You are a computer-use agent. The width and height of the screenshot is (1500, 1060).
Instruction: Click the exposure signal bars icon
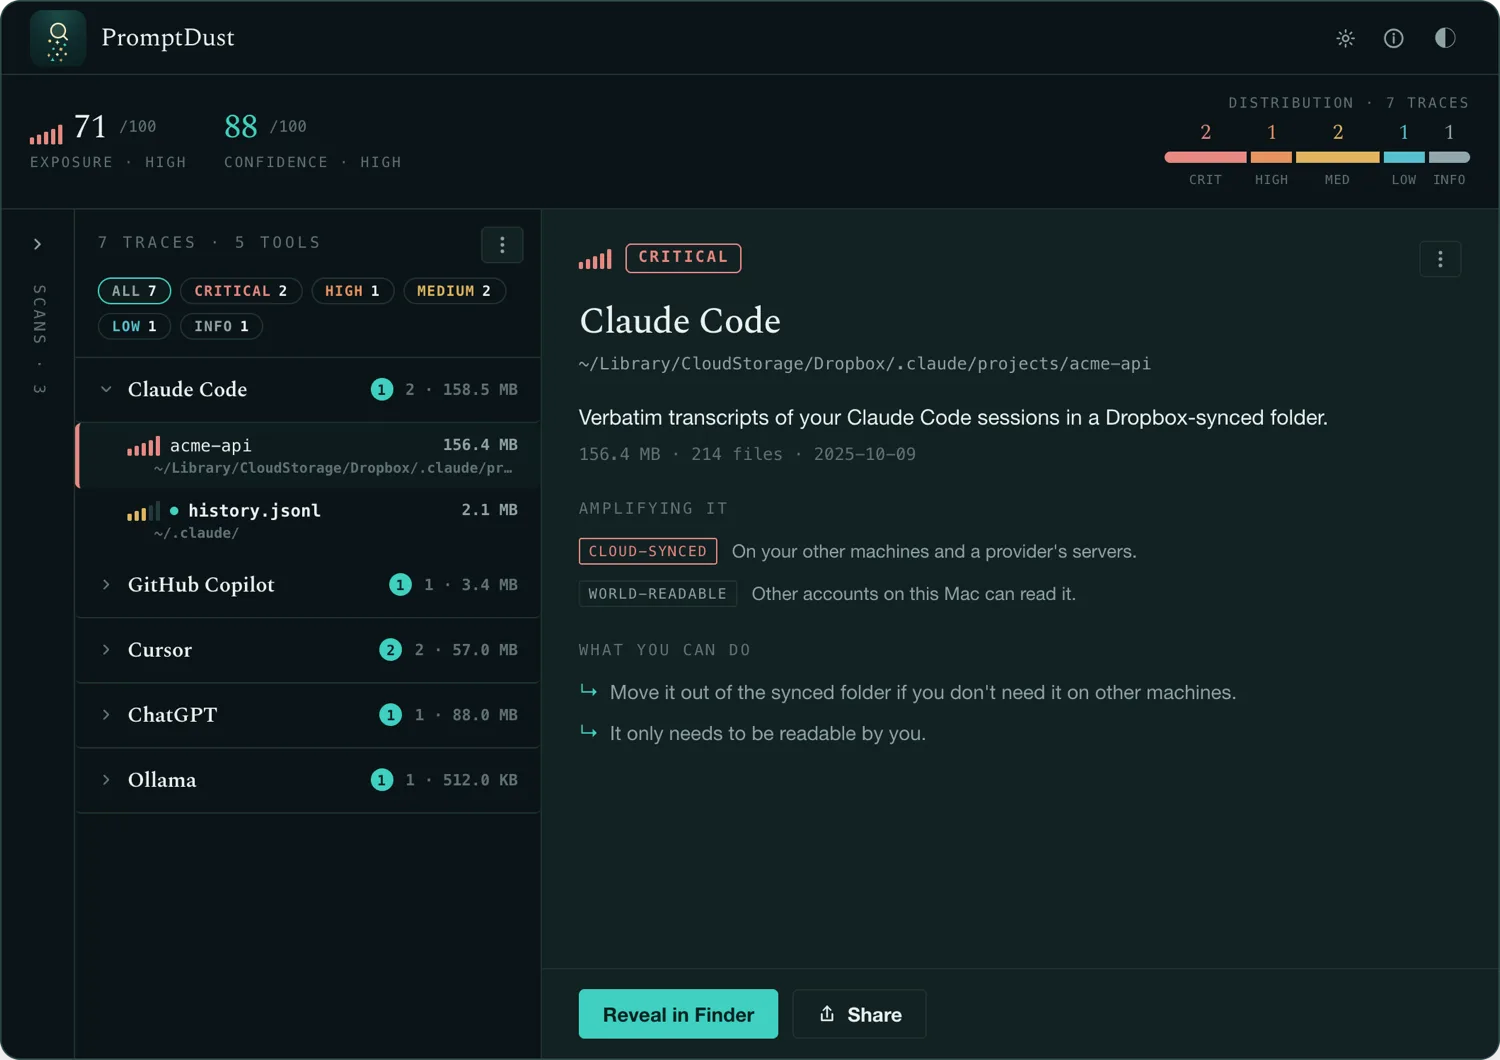point(46,133)
